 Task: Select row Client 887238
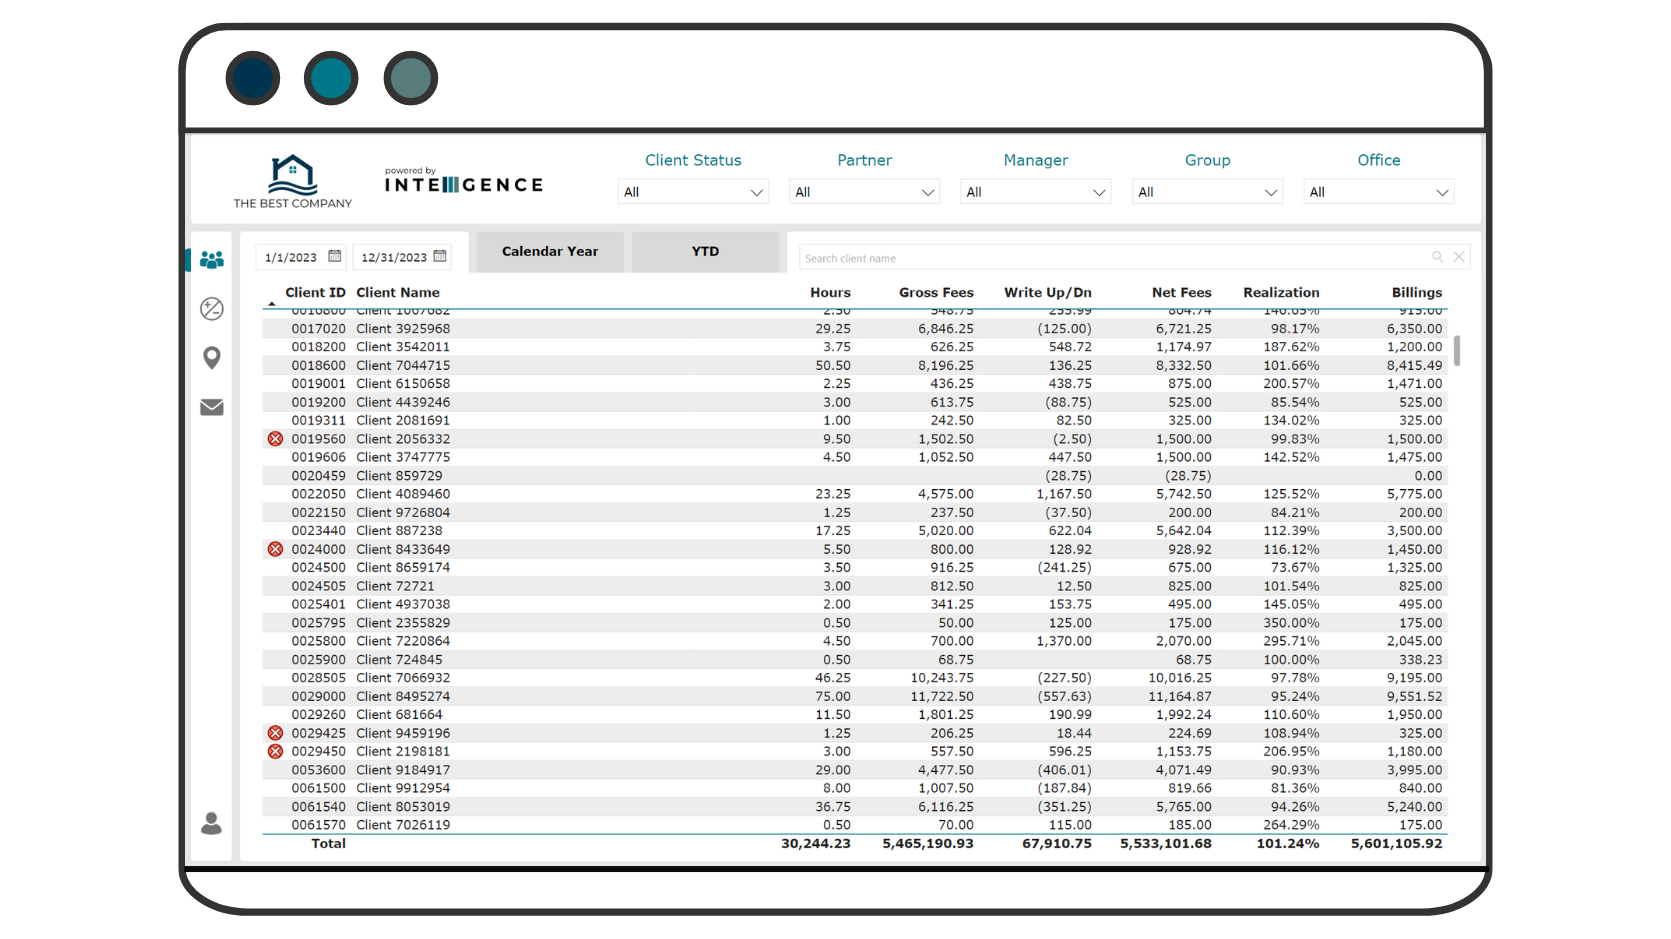click(x=855, y=531)
